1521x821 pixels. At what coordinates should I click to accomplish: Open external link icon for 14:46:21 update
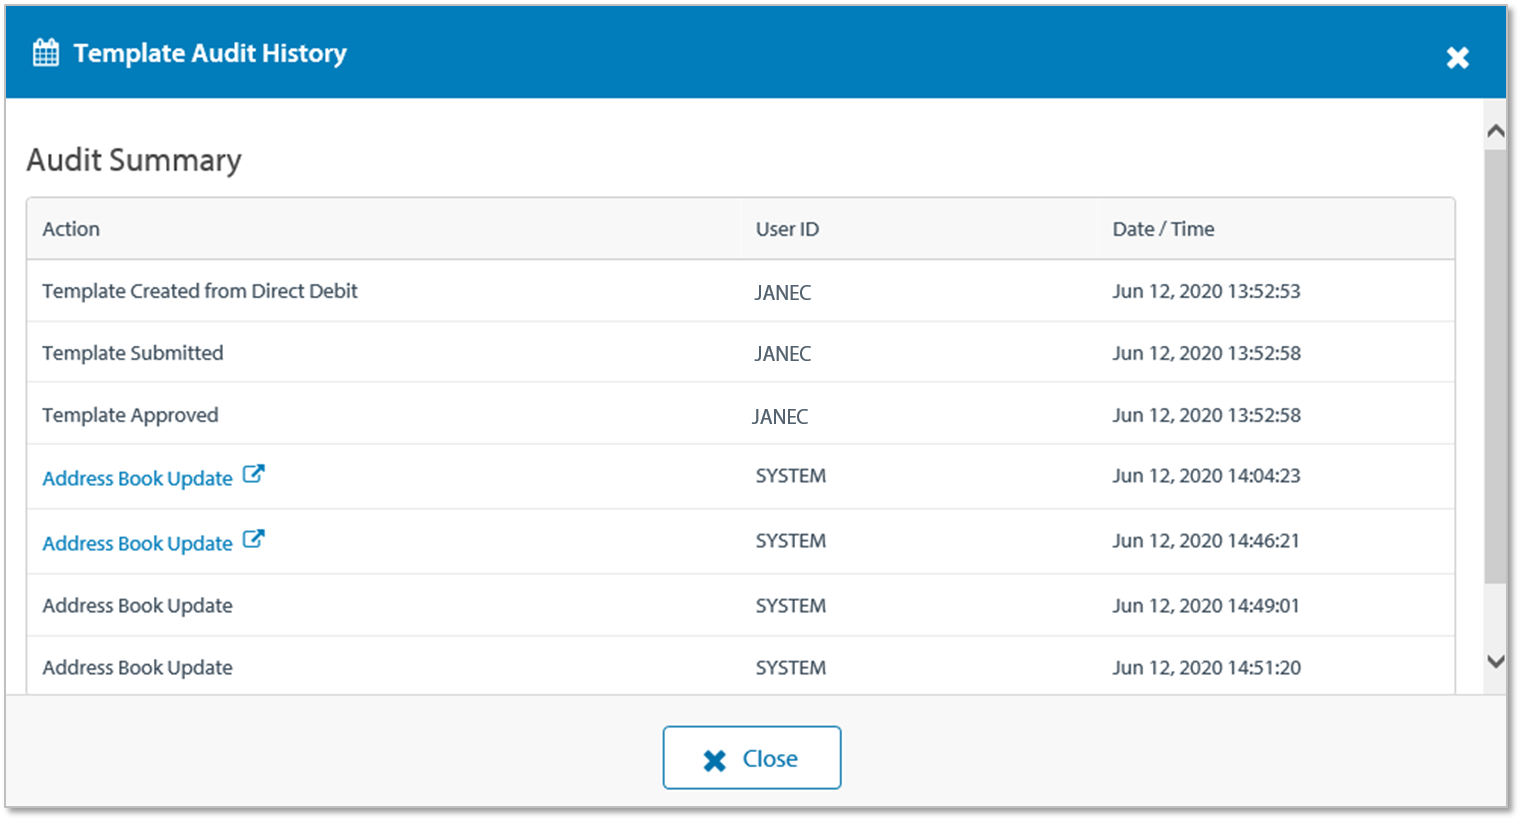[x=254, y=539]
